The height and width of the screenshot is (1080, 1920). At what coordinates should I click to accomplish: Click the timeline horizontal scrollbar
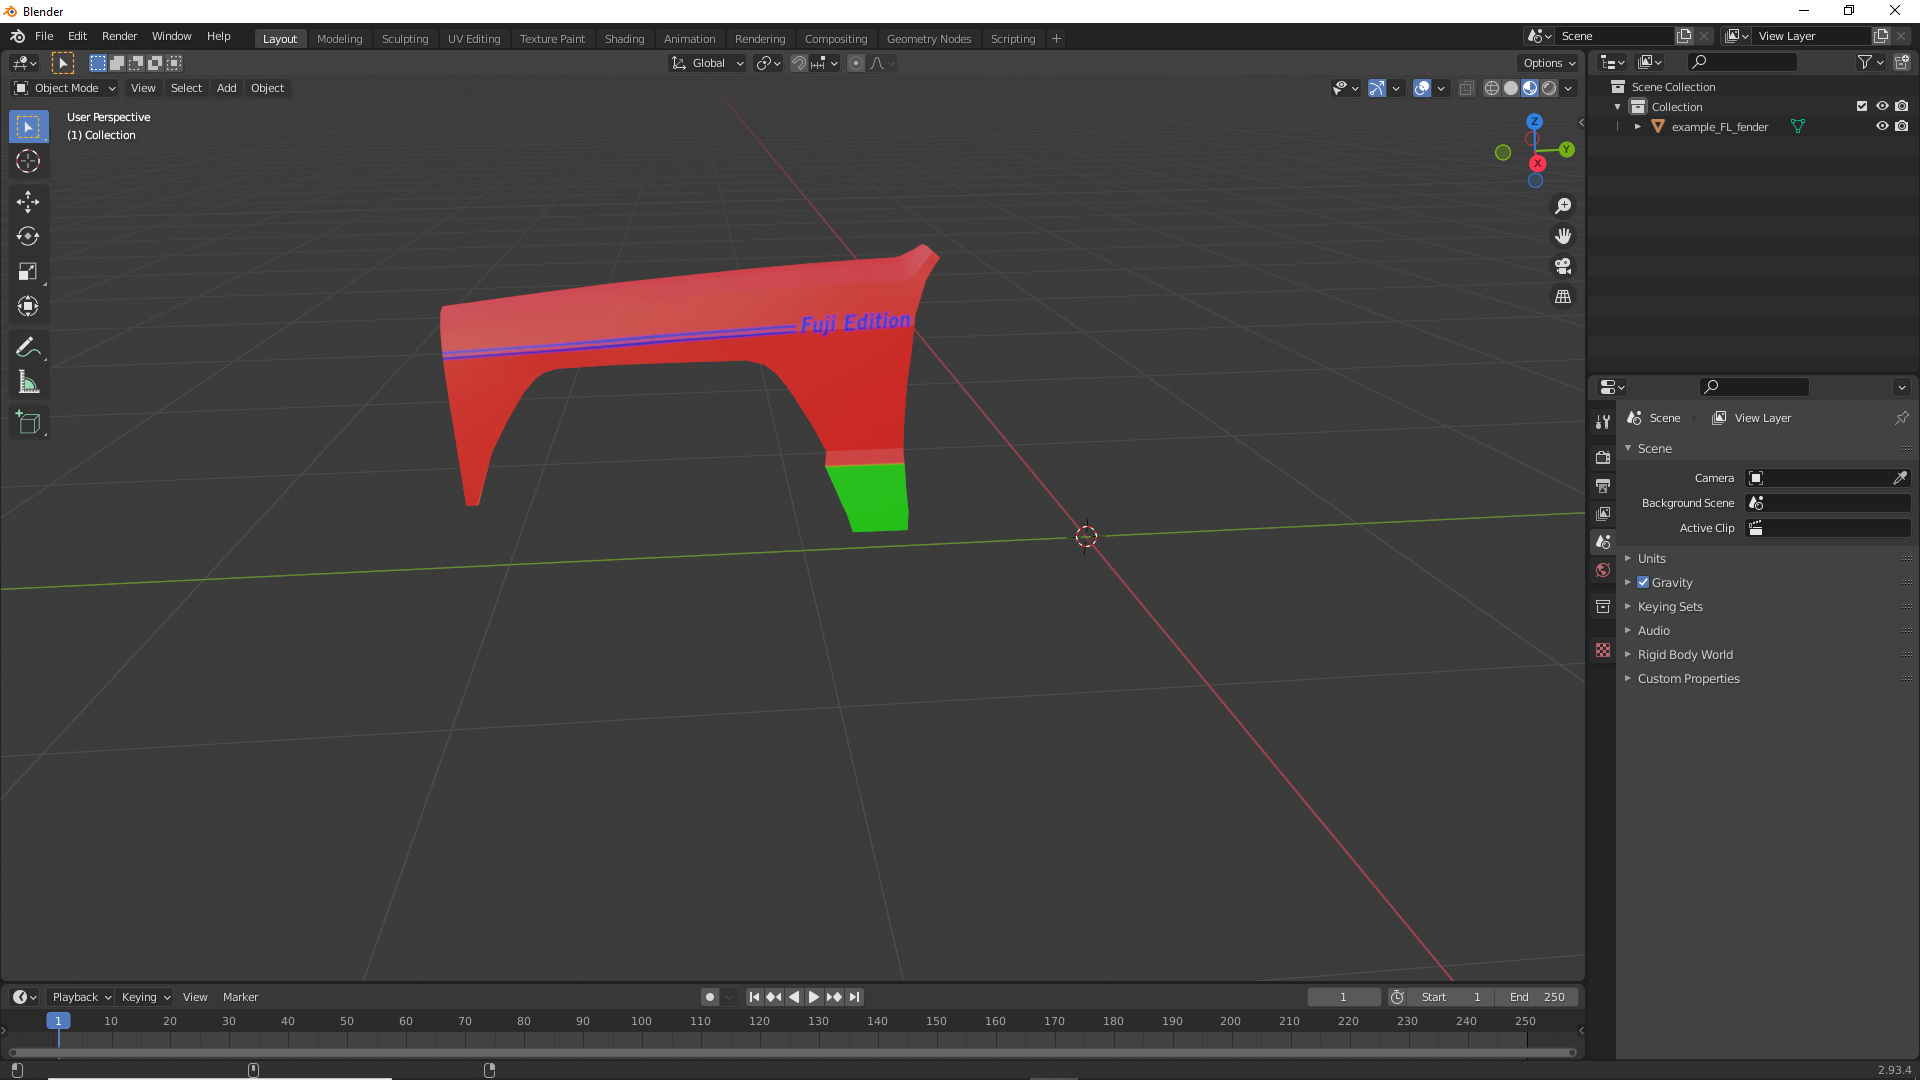792,1052
